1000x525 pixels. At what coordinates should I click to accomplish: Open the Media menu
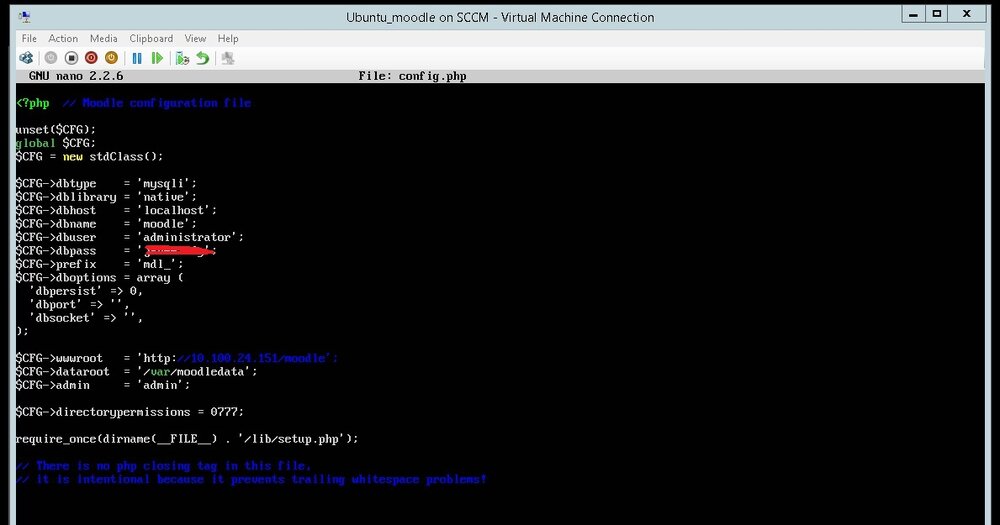pyautogui.click(x=103, y=38)
